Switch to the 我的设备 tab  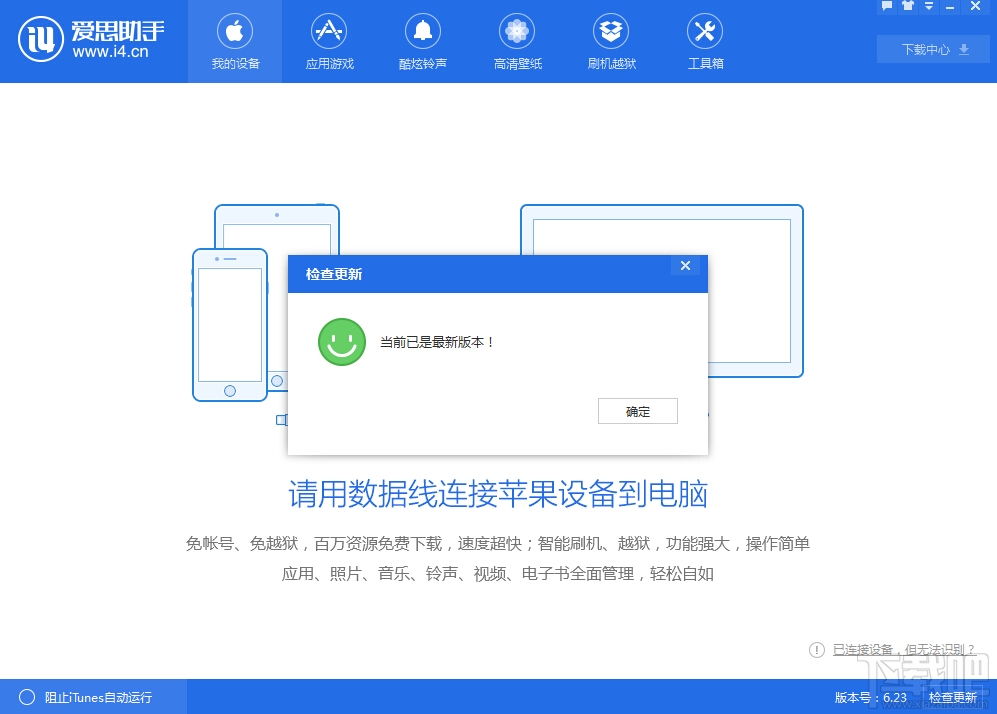click(x=235, y=41)
